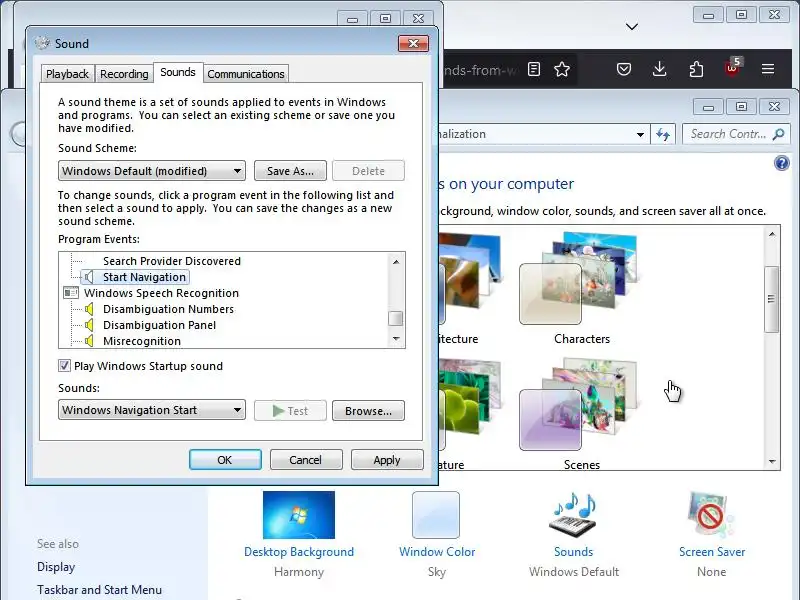The width and height of the screenshot is (800, 600).
Task: Click the Window Color Sky swatch
Action: pyautogui.click(x=436, y=515)
